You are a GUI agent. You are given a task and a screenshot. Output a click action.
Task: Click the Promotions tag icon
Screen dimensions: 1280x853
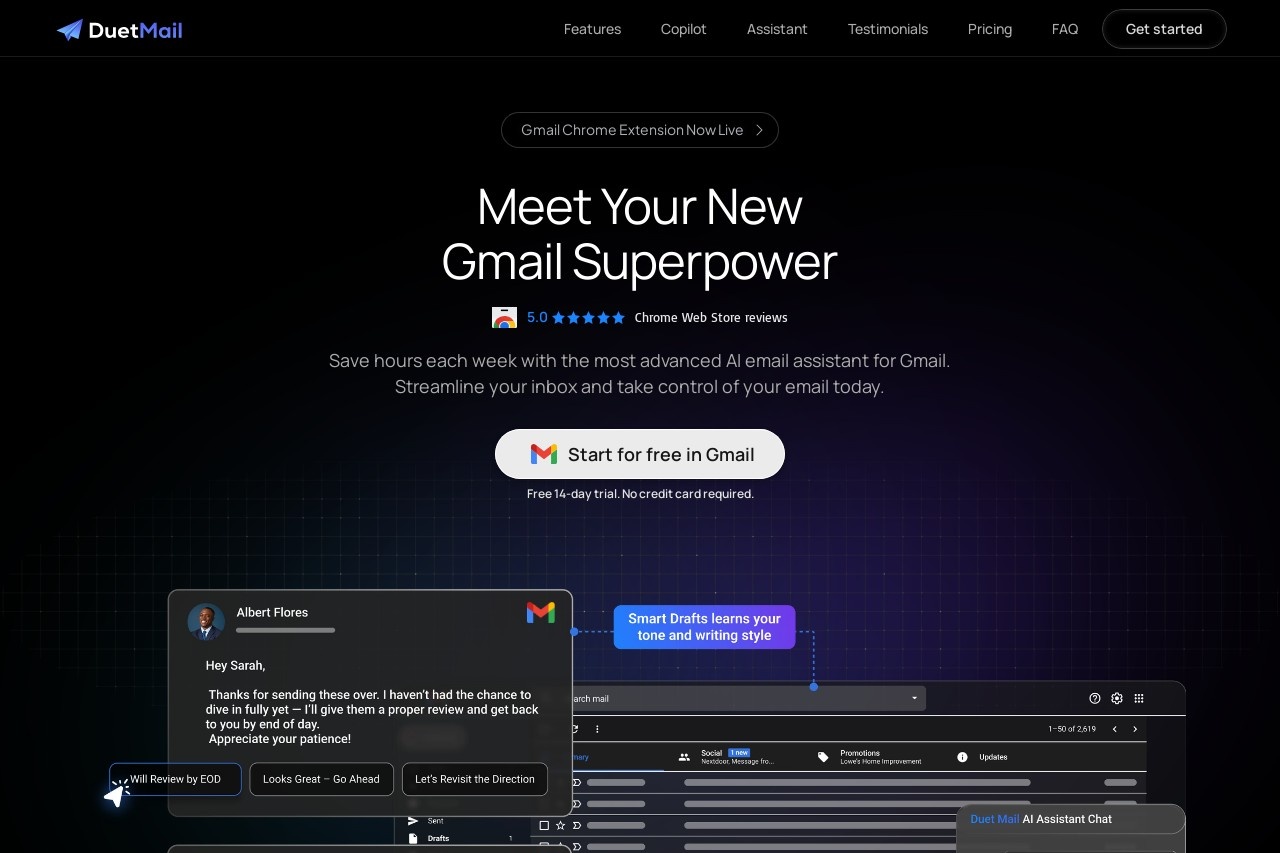[x=823, y=757]
